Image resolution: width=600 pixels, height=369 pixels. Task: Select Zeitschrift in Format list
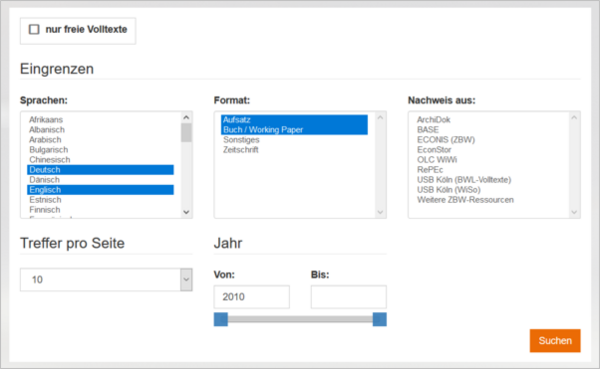(294, 150)
